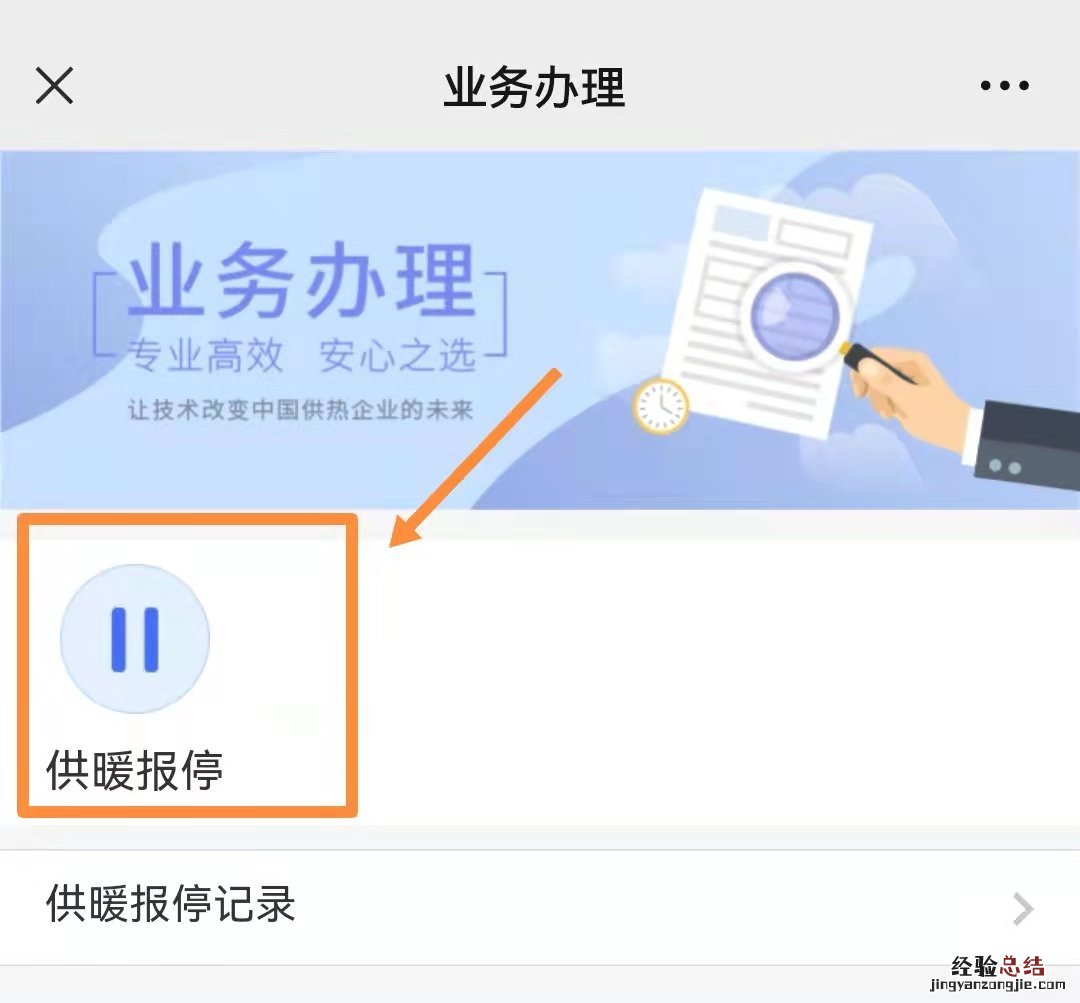
Task: Tap the blue pause icon for 供暖报停
Action: pyautogui.click(x=135, y=639)
